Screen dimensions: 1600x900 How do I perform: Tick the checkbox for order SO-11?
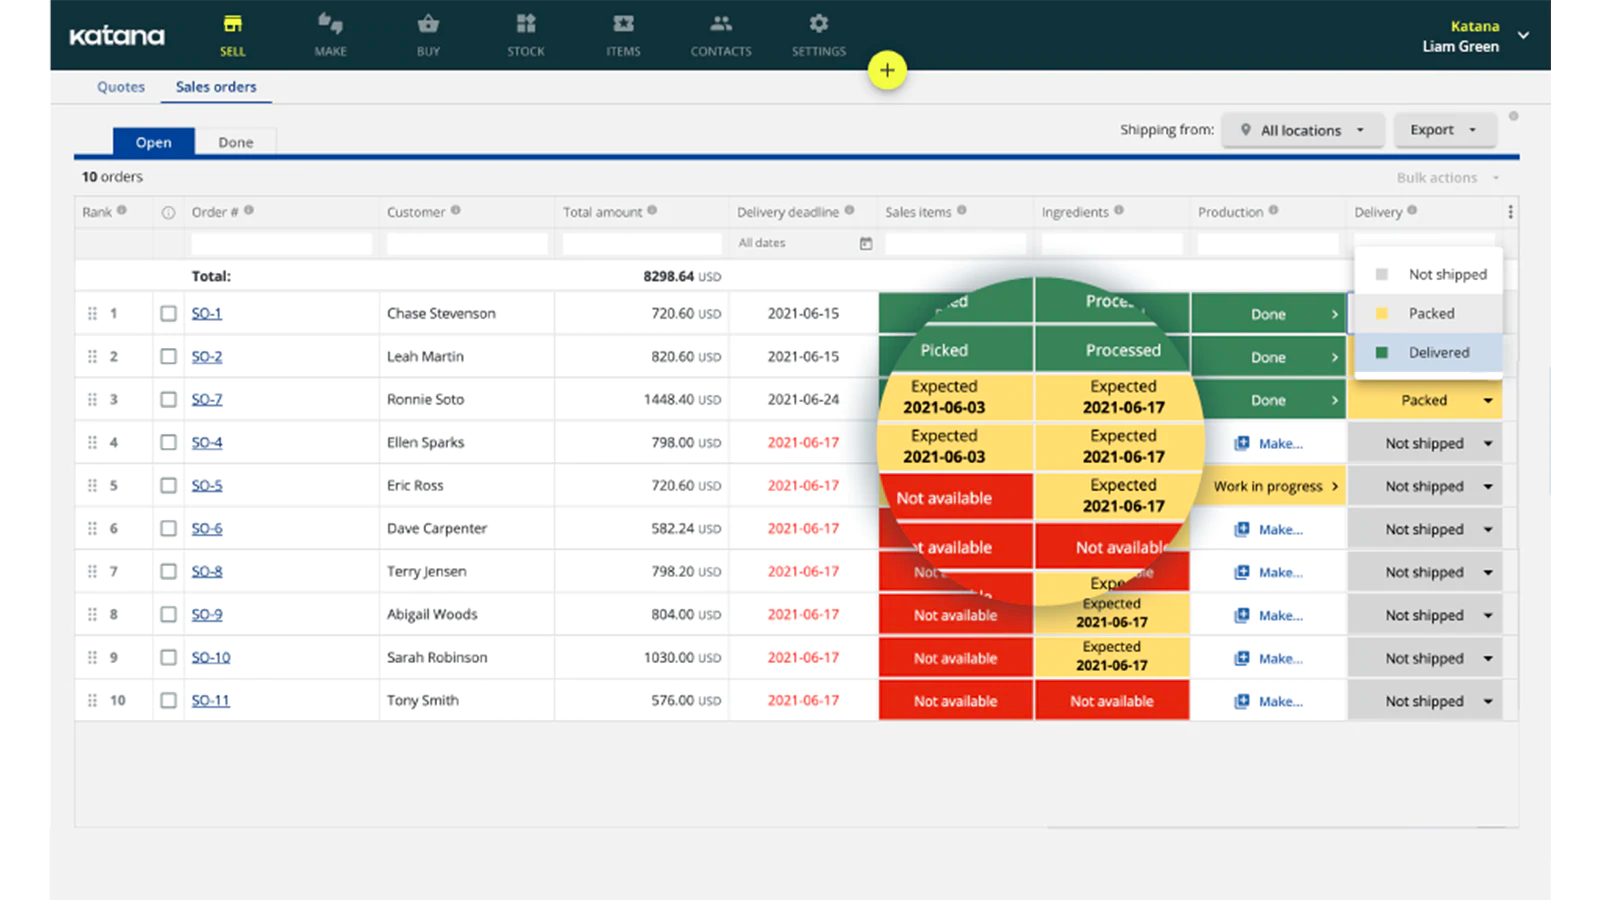pyautogui.click(x=168, y=700)
